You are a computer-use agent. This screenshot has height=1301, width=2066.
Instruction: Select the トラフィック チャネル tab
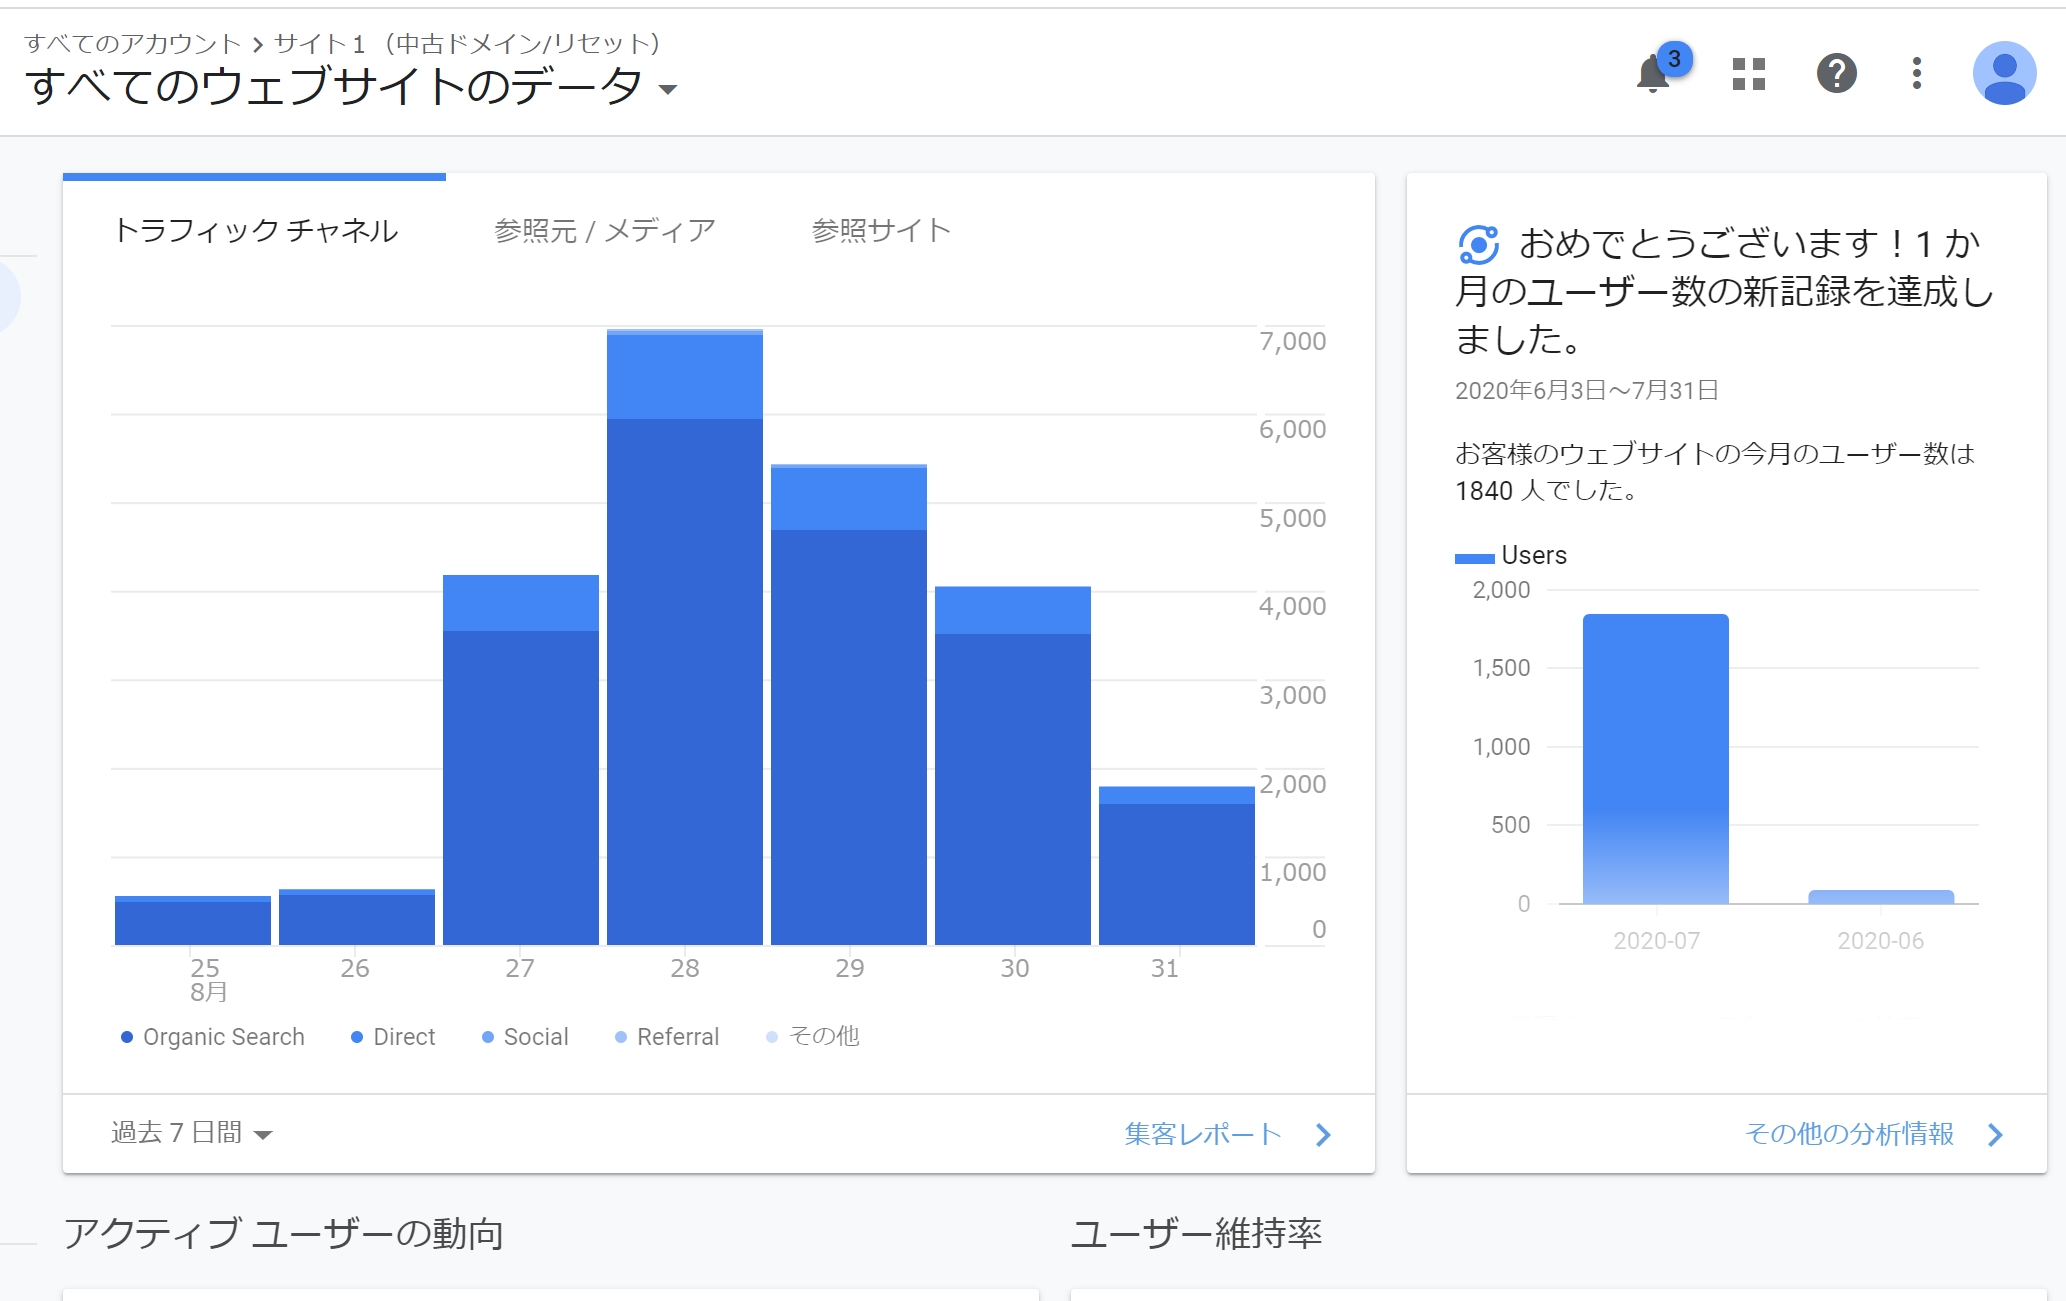(256, 231)
